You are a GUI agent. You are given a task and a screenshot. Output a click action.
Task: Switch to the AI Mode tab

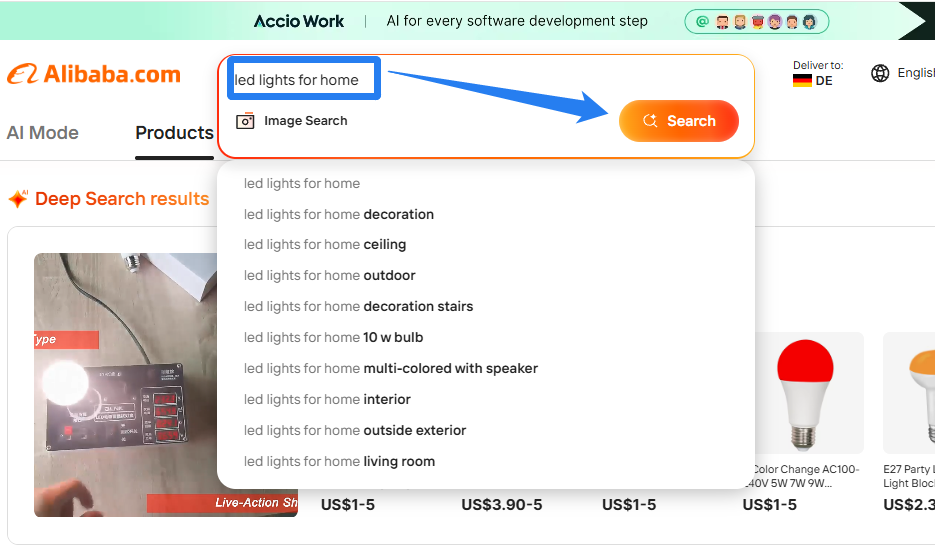coord(42,132)
